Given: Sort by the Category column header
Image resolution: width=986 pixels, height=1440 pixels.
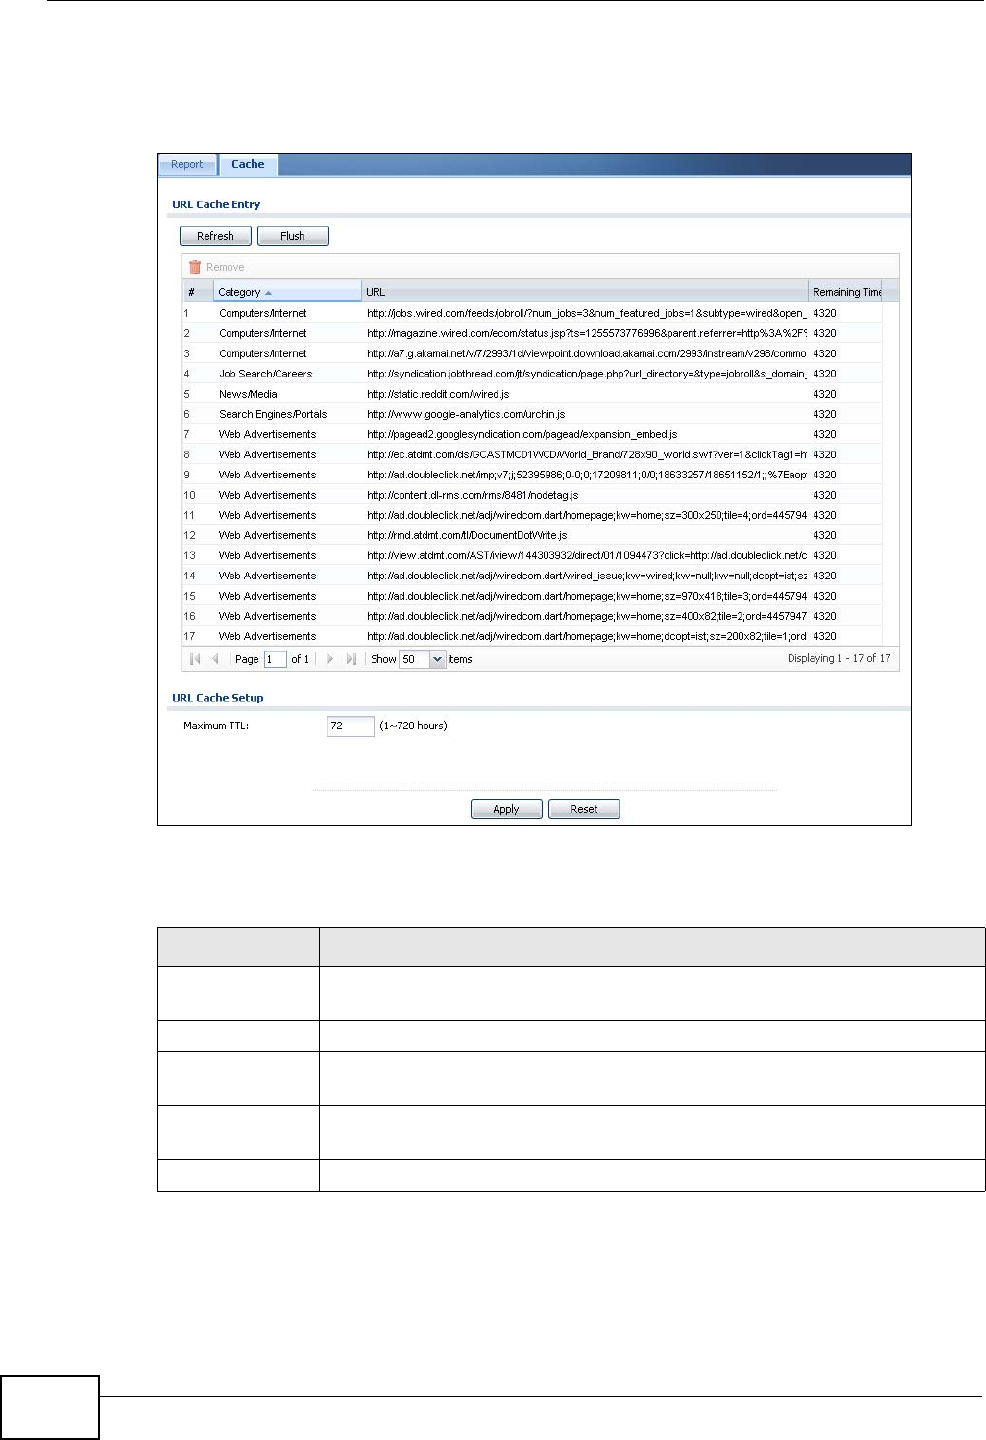Looking at the screenshot, I should pos(287,292).
